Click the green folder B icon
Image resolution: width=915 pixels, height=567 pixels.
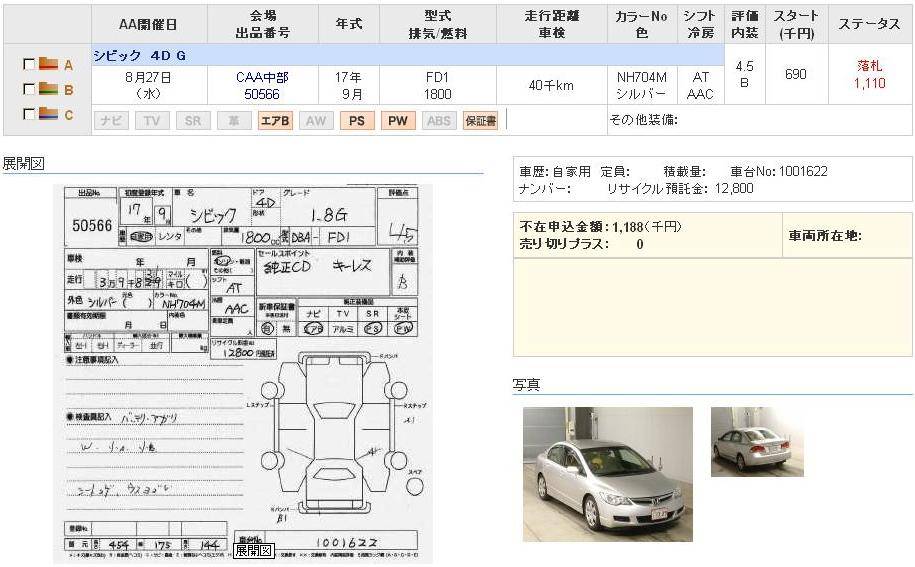pyautogui.click(x=48, y=89)
